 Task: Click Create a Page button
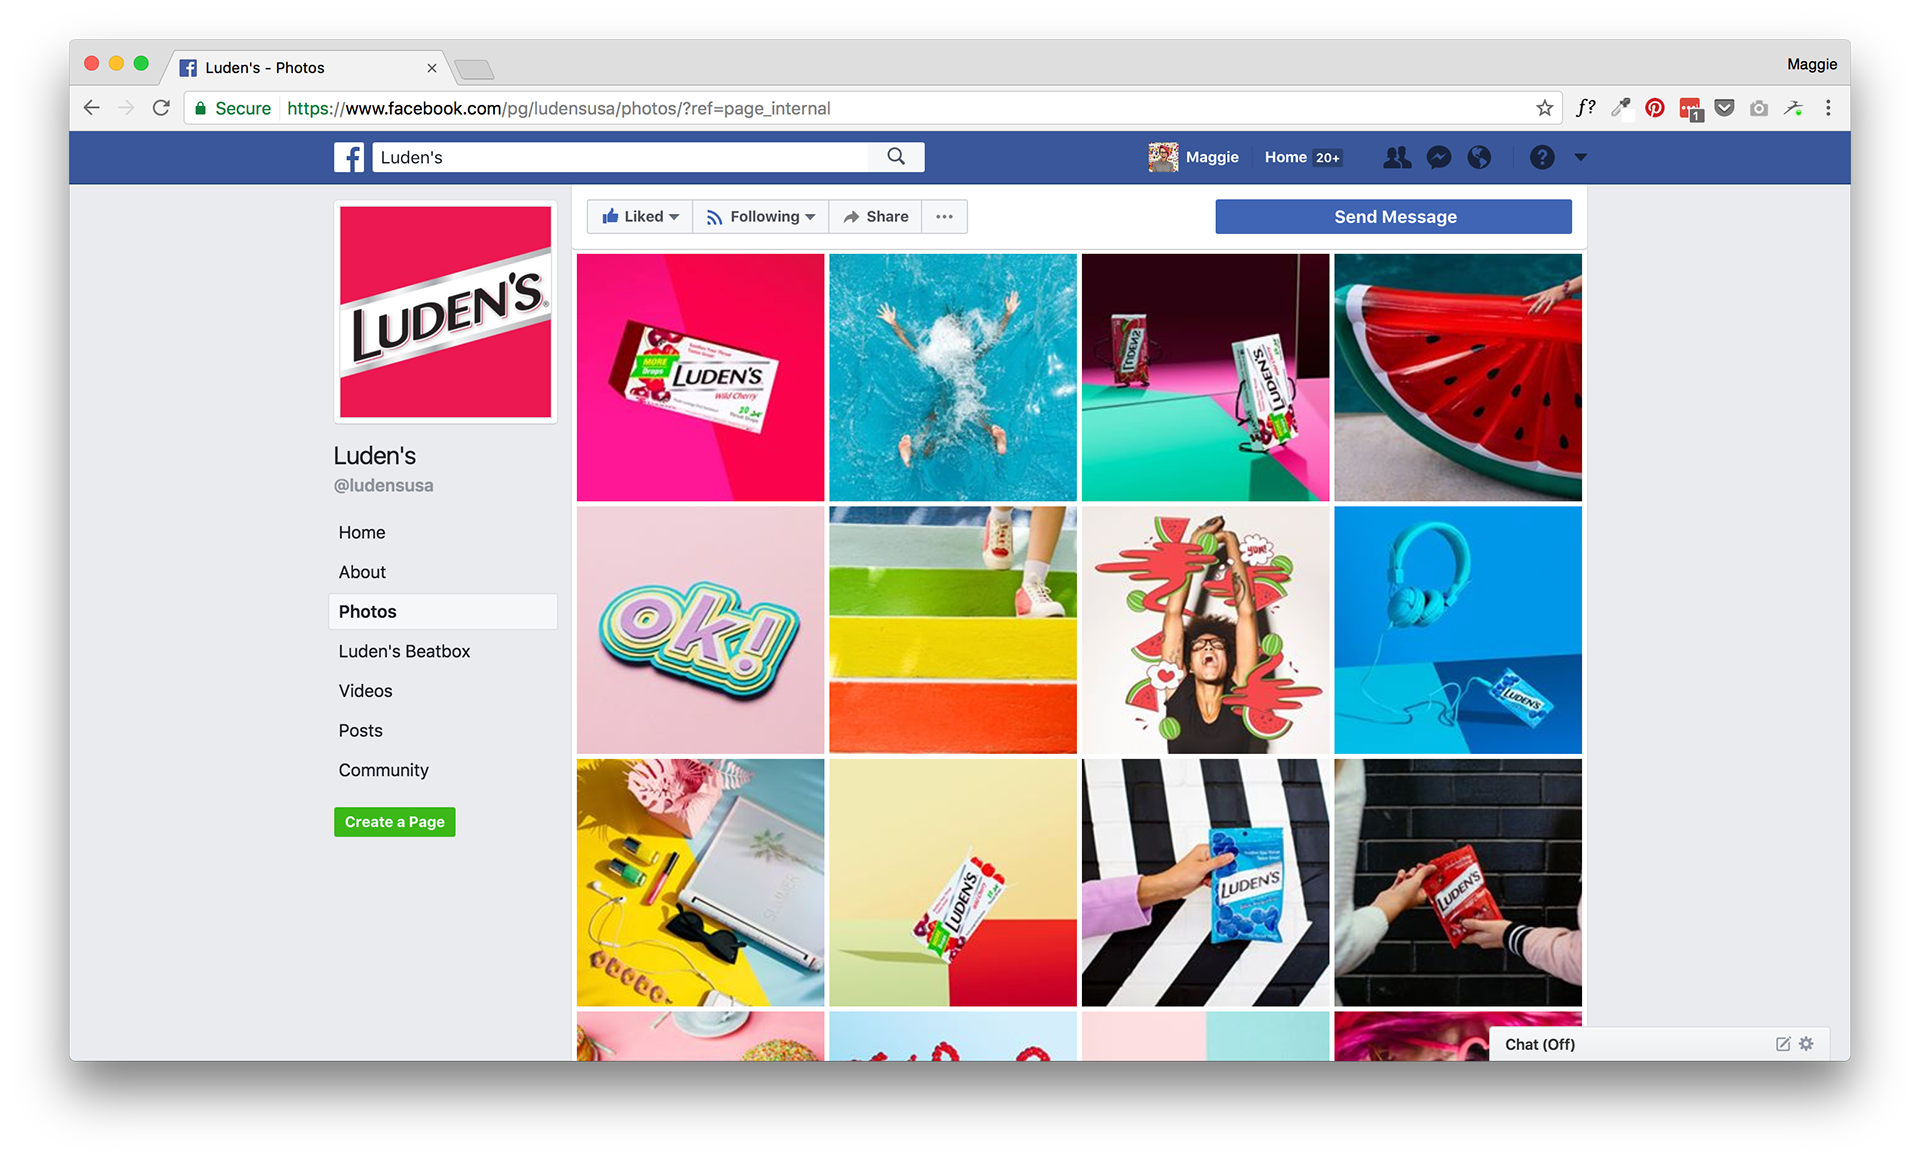click(x=394, y=821)
